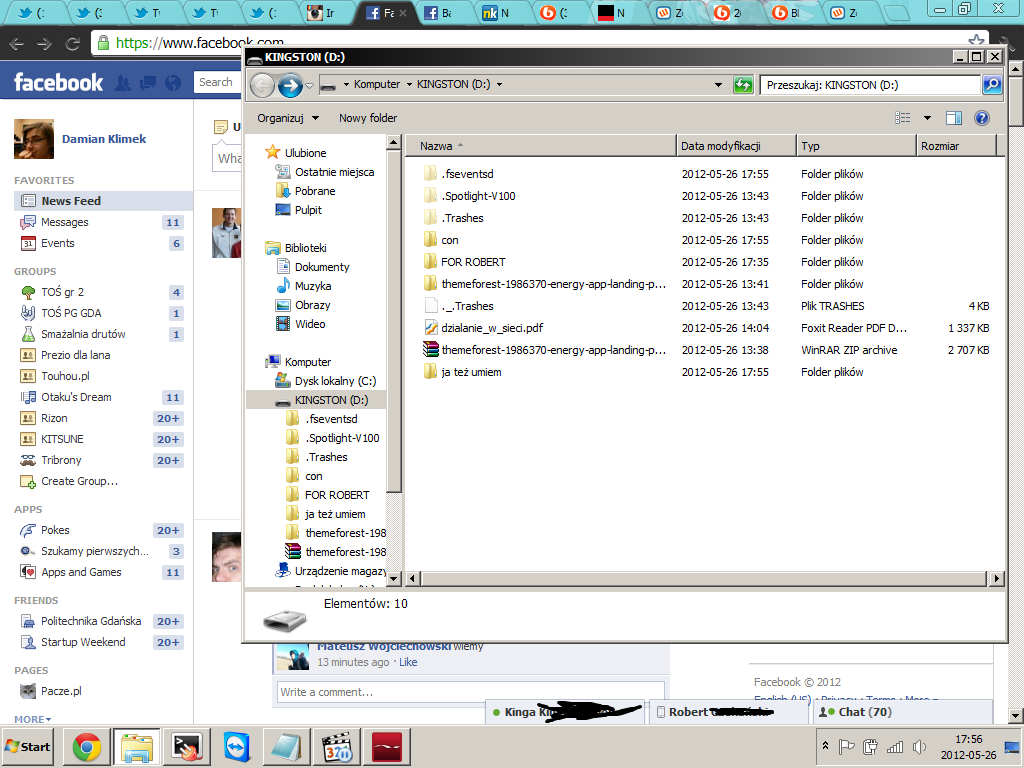Click the search magnifier icon in Explorer
This screenshot has width=1024, height=768.
pos(992,85)
